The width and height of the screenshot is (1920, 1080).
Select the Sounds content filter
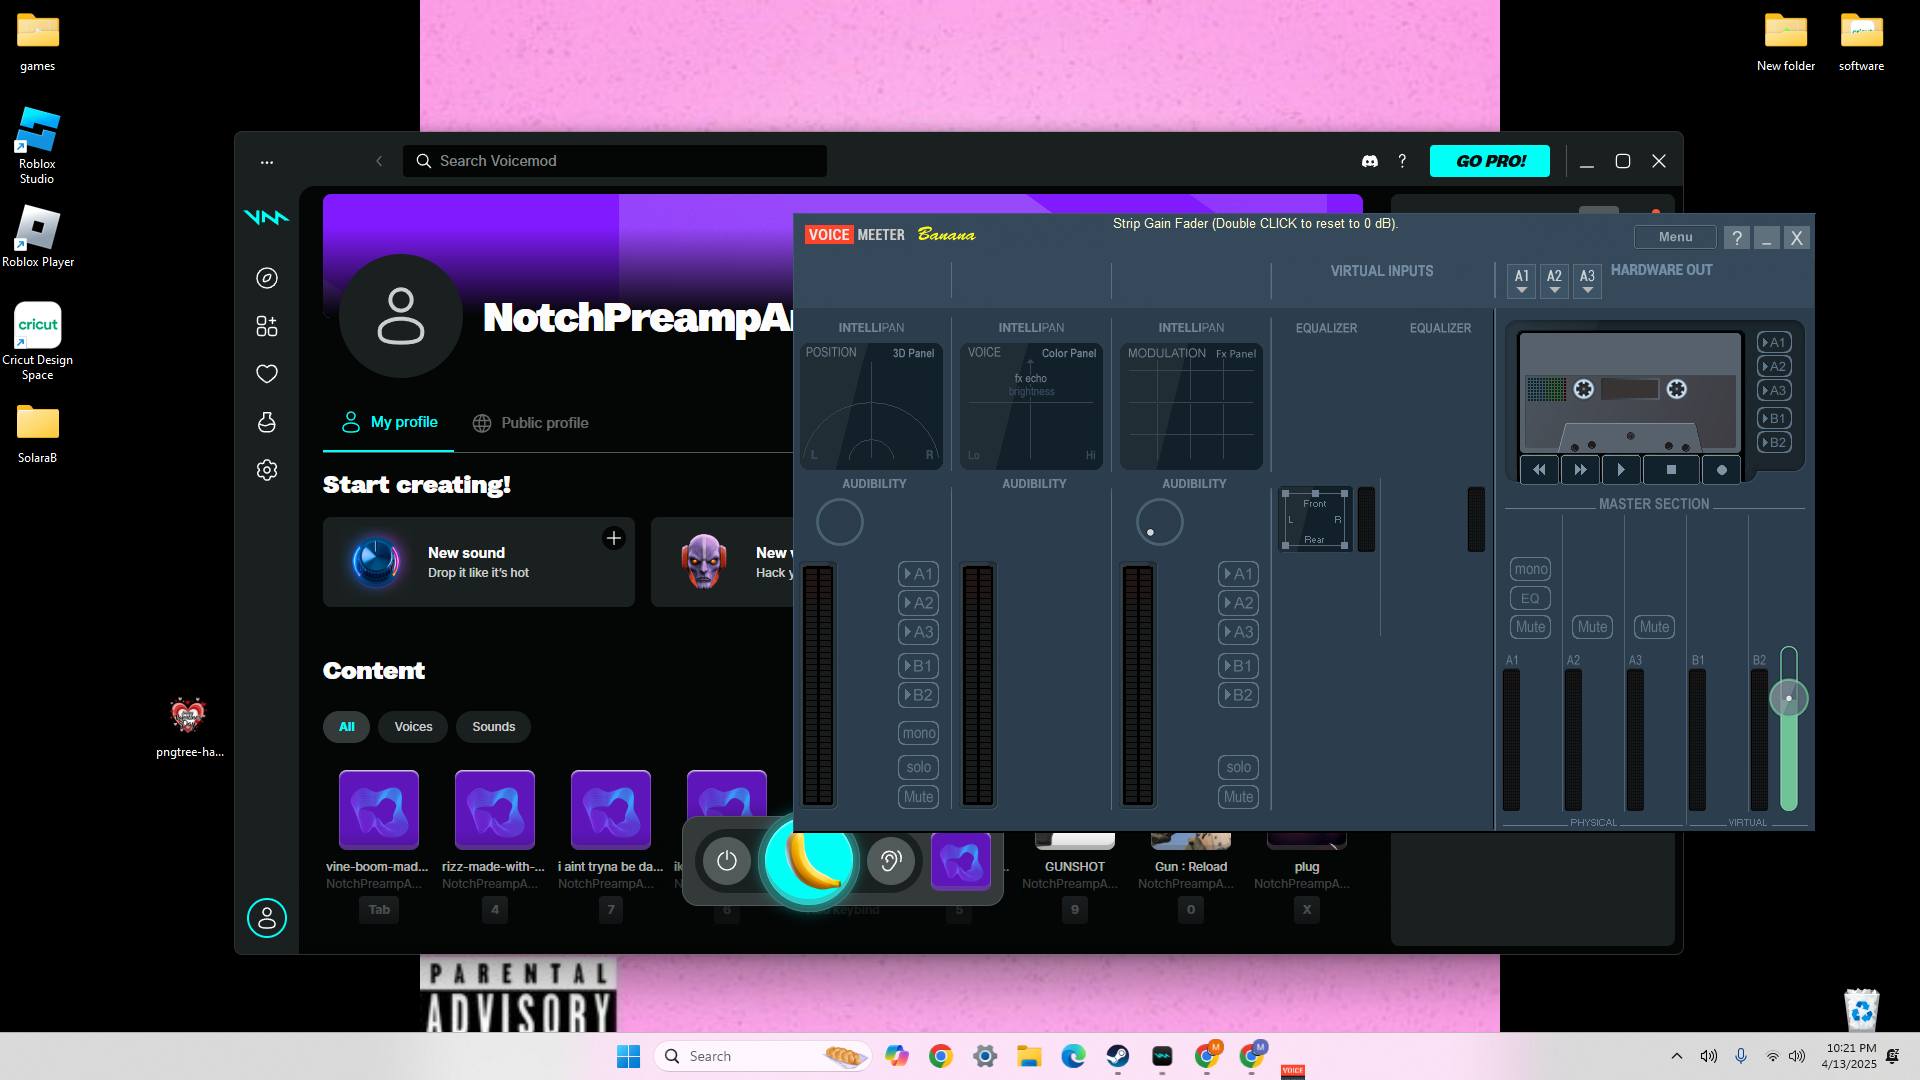(x=493, y=727)
